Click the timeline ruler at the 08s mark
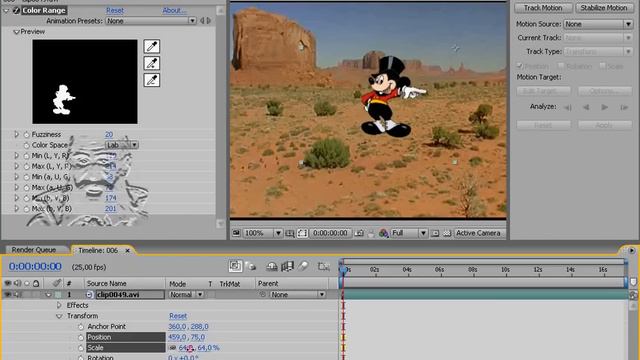This screenshot has width=640, height=360. (x=473, y=270)
